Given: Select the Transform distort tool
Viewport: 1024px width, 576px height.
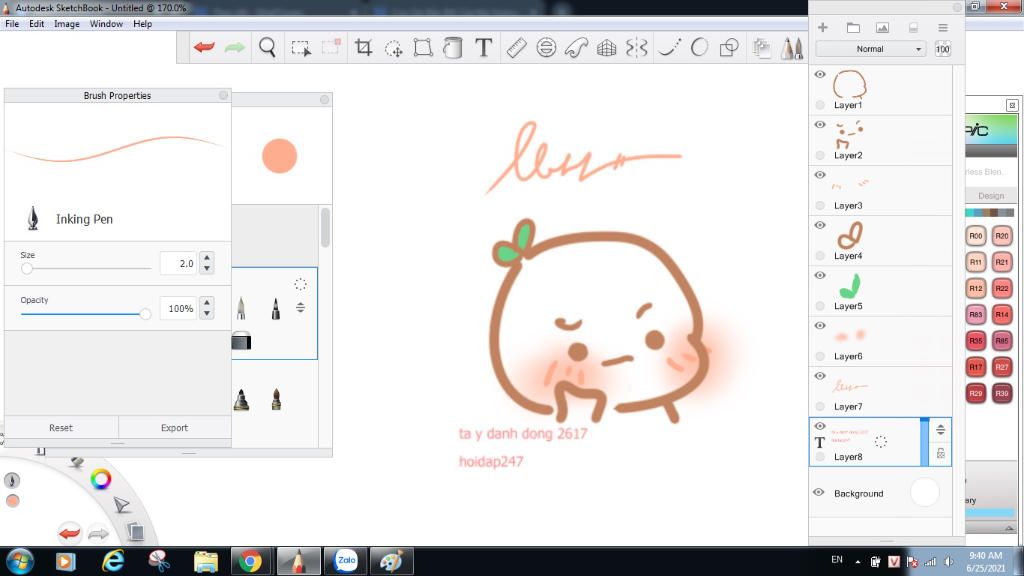Looking at the screenshot, I should point(423,48).
